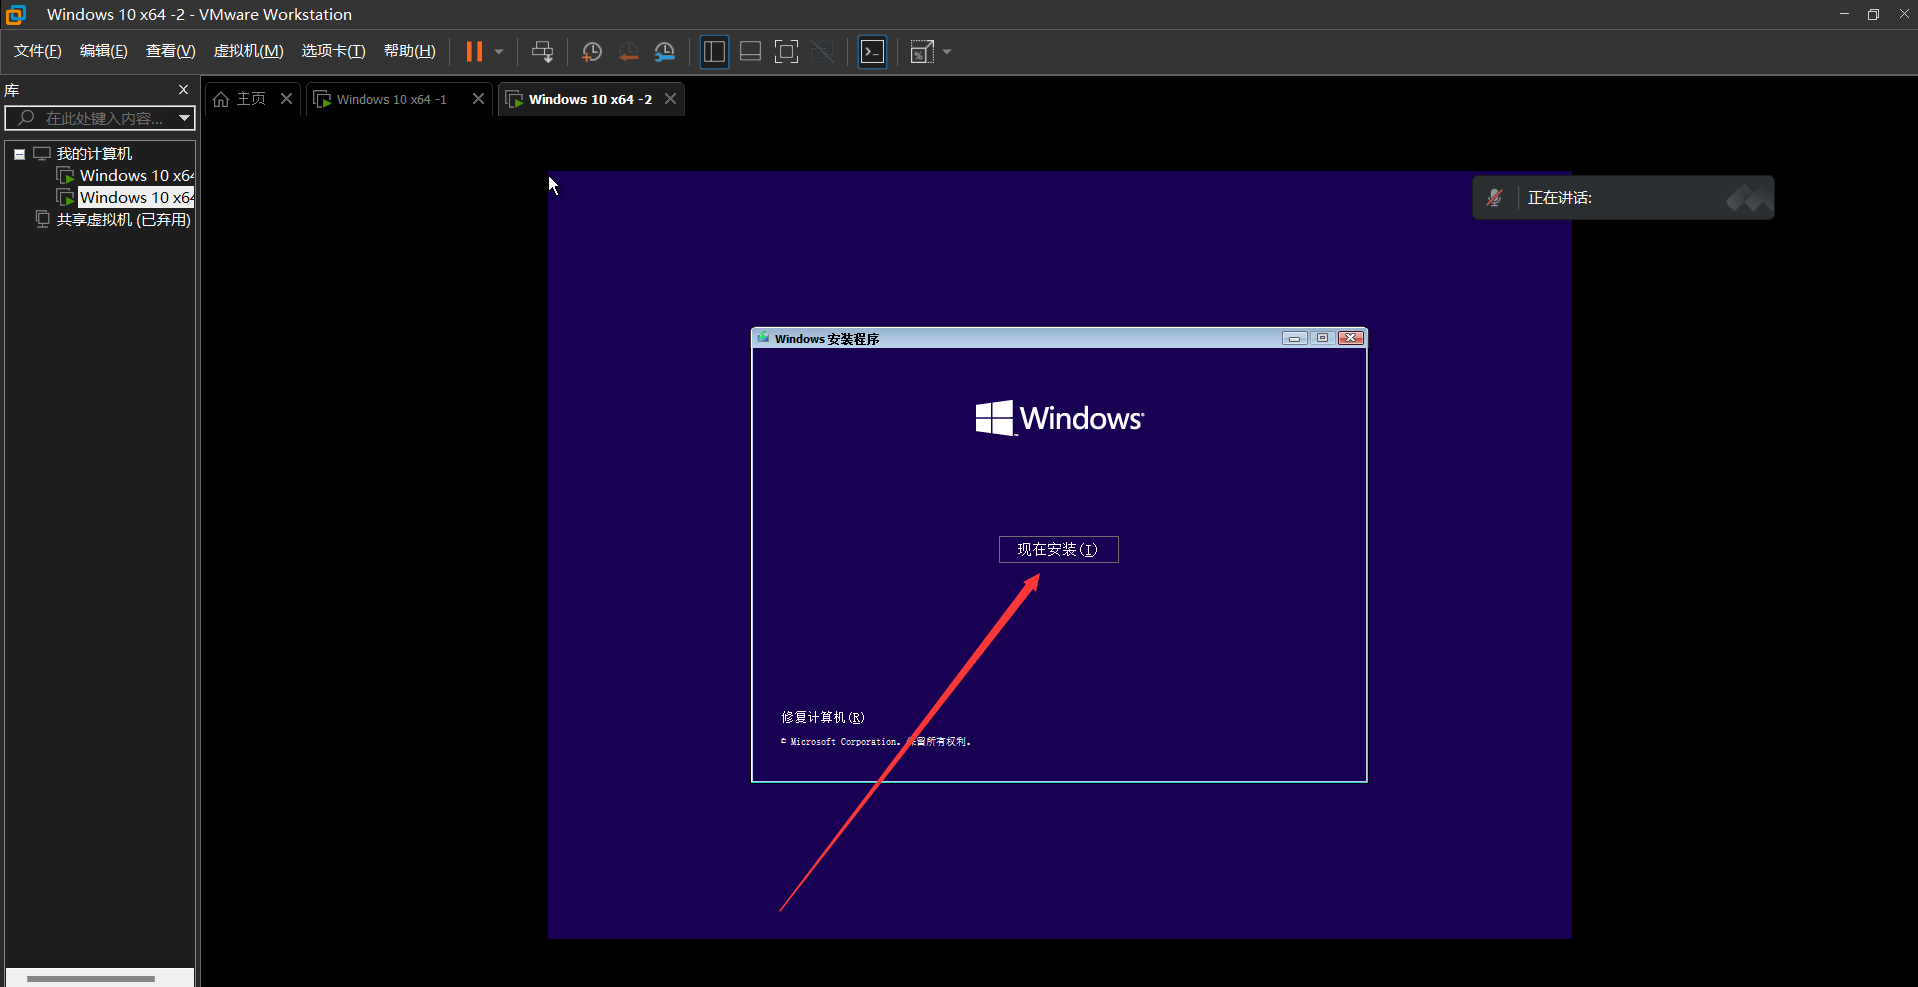Open the power options dropdown arrow
Viewport: 1918px width, 987px height.
(x=498, y=52)
